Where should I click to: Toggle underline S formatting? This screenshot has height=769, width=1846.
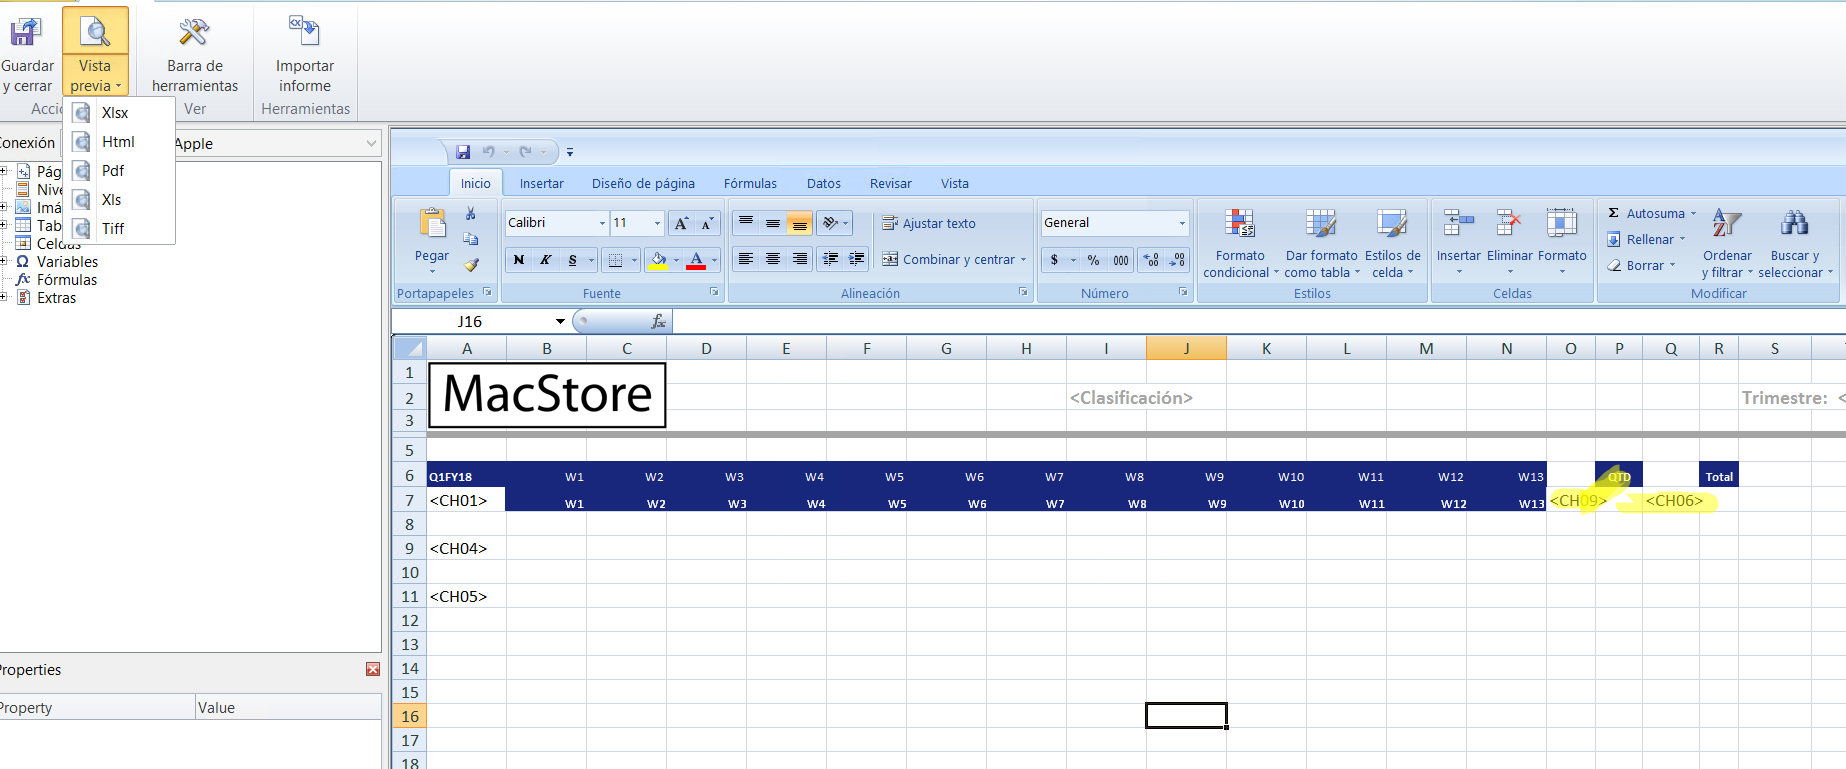click(x=572, y=260)
